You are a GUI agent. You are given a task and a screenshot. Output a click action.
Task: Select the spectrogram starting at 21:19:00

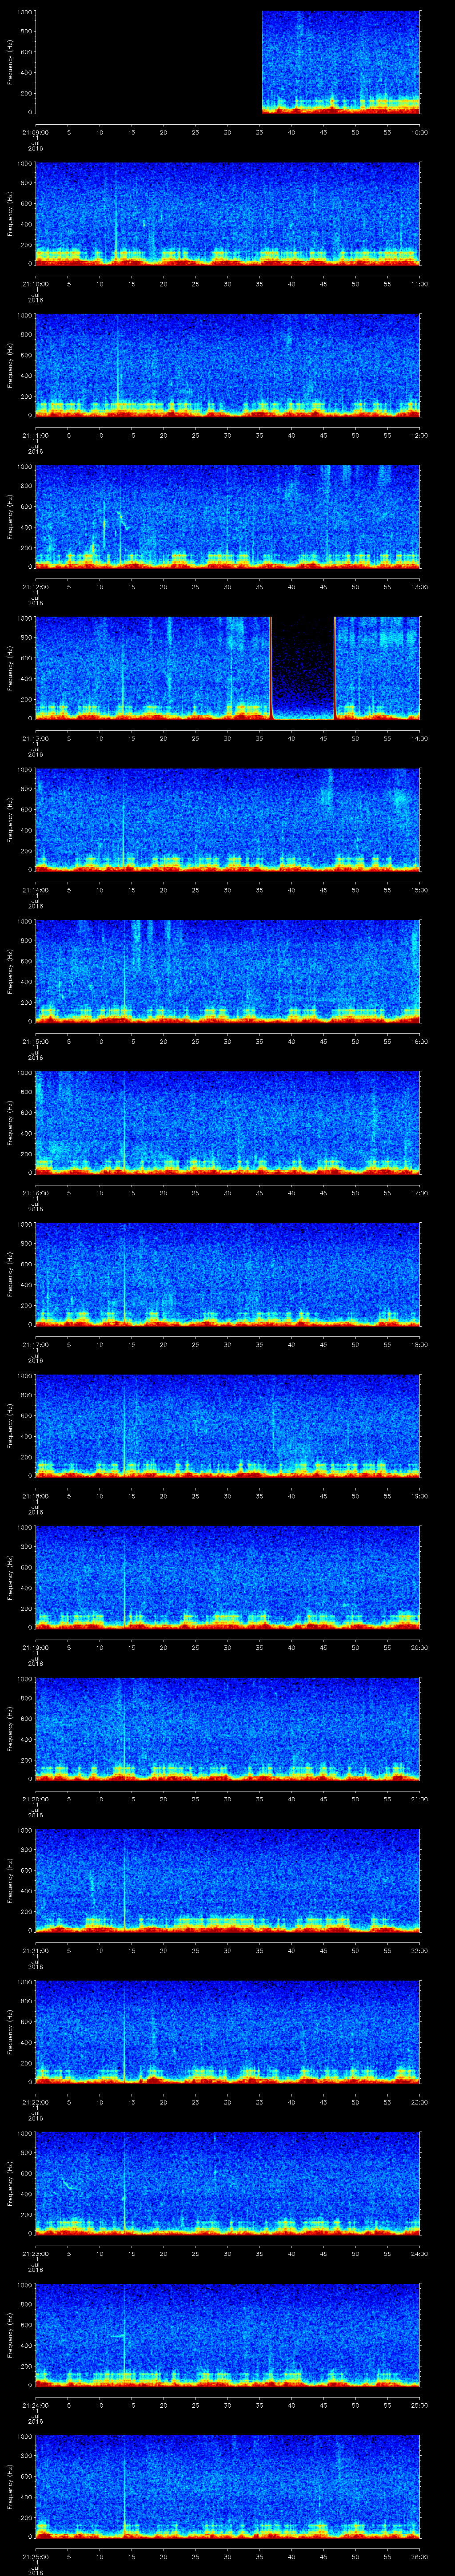click(x=228, y=1576)
